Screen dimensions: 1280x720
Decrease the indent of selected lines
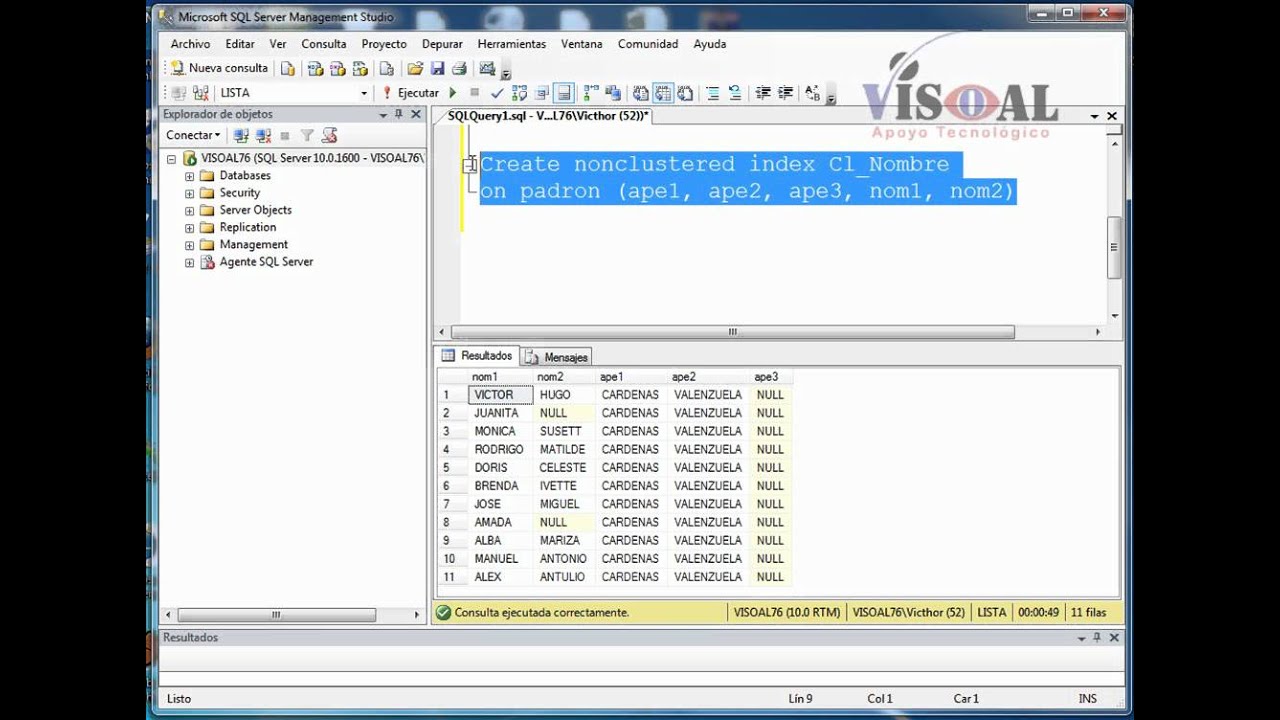point(763,93)
